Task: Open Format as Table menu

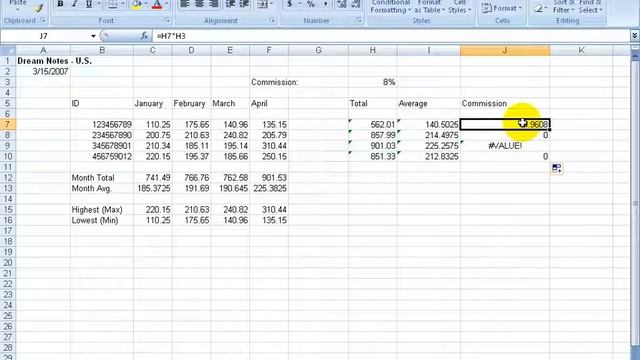Action: (429, 7)
